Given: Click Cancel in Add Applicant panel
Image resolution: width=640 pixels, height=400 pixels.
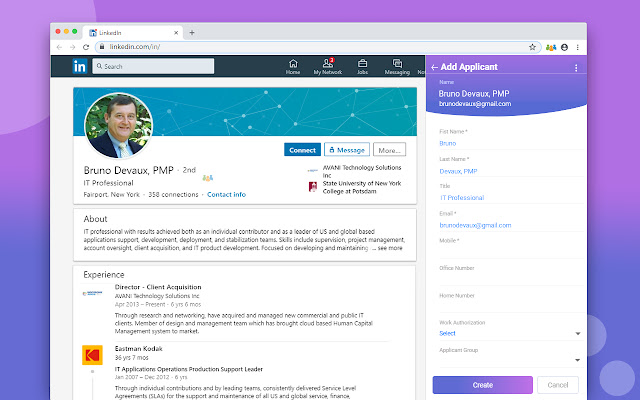Looking at the screenshot, I should point(558,385).
